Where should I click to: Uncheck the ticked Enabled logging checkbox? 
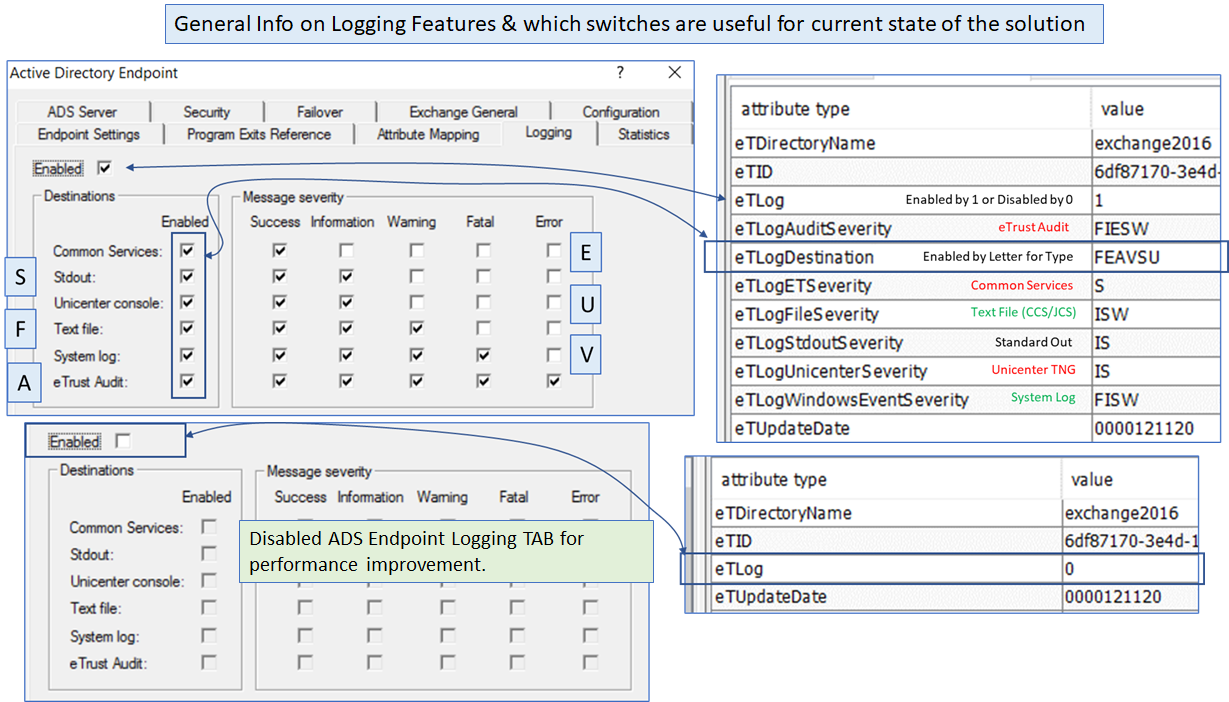click(x=105, y=168)
